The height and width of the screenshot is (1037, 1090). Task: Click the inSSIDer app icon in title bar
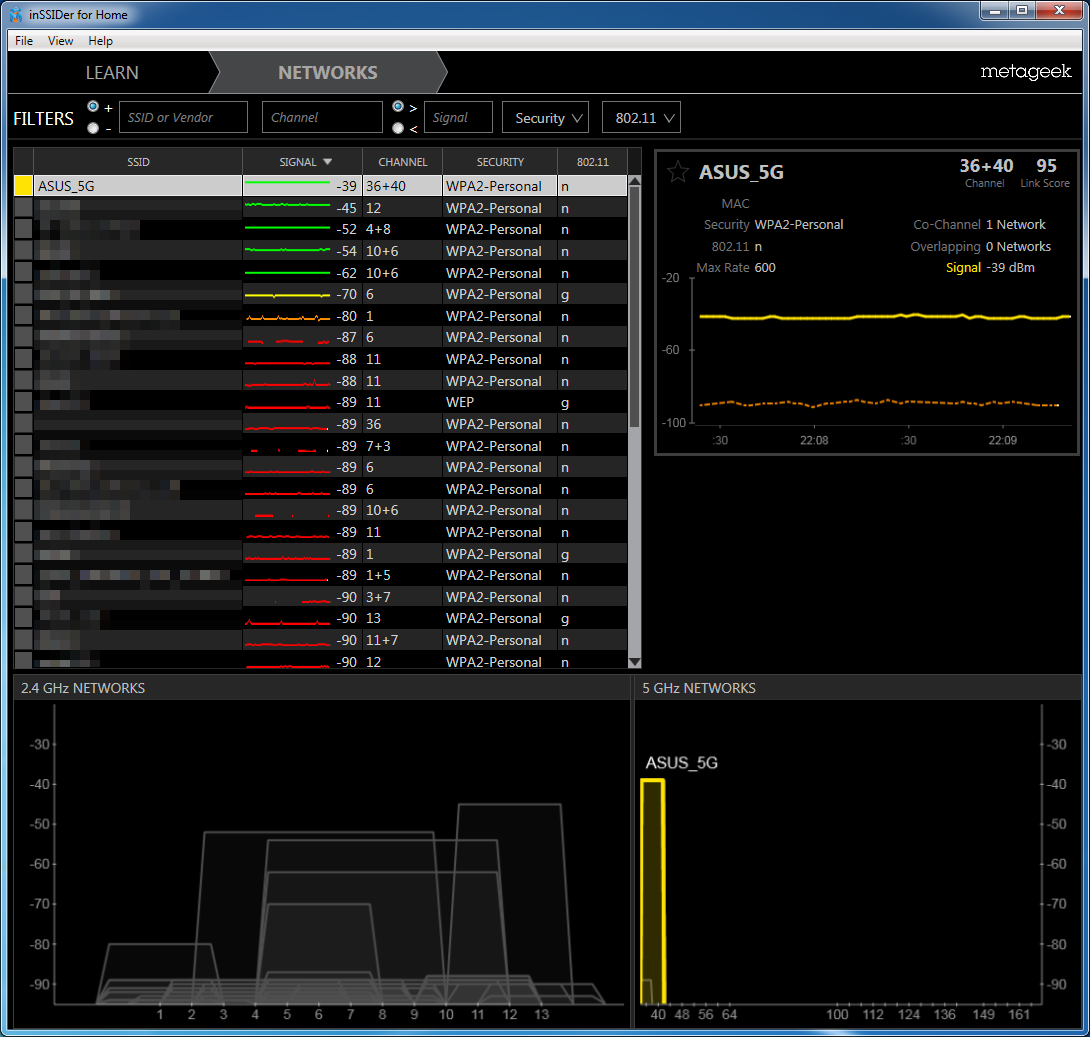coord(15,14)
